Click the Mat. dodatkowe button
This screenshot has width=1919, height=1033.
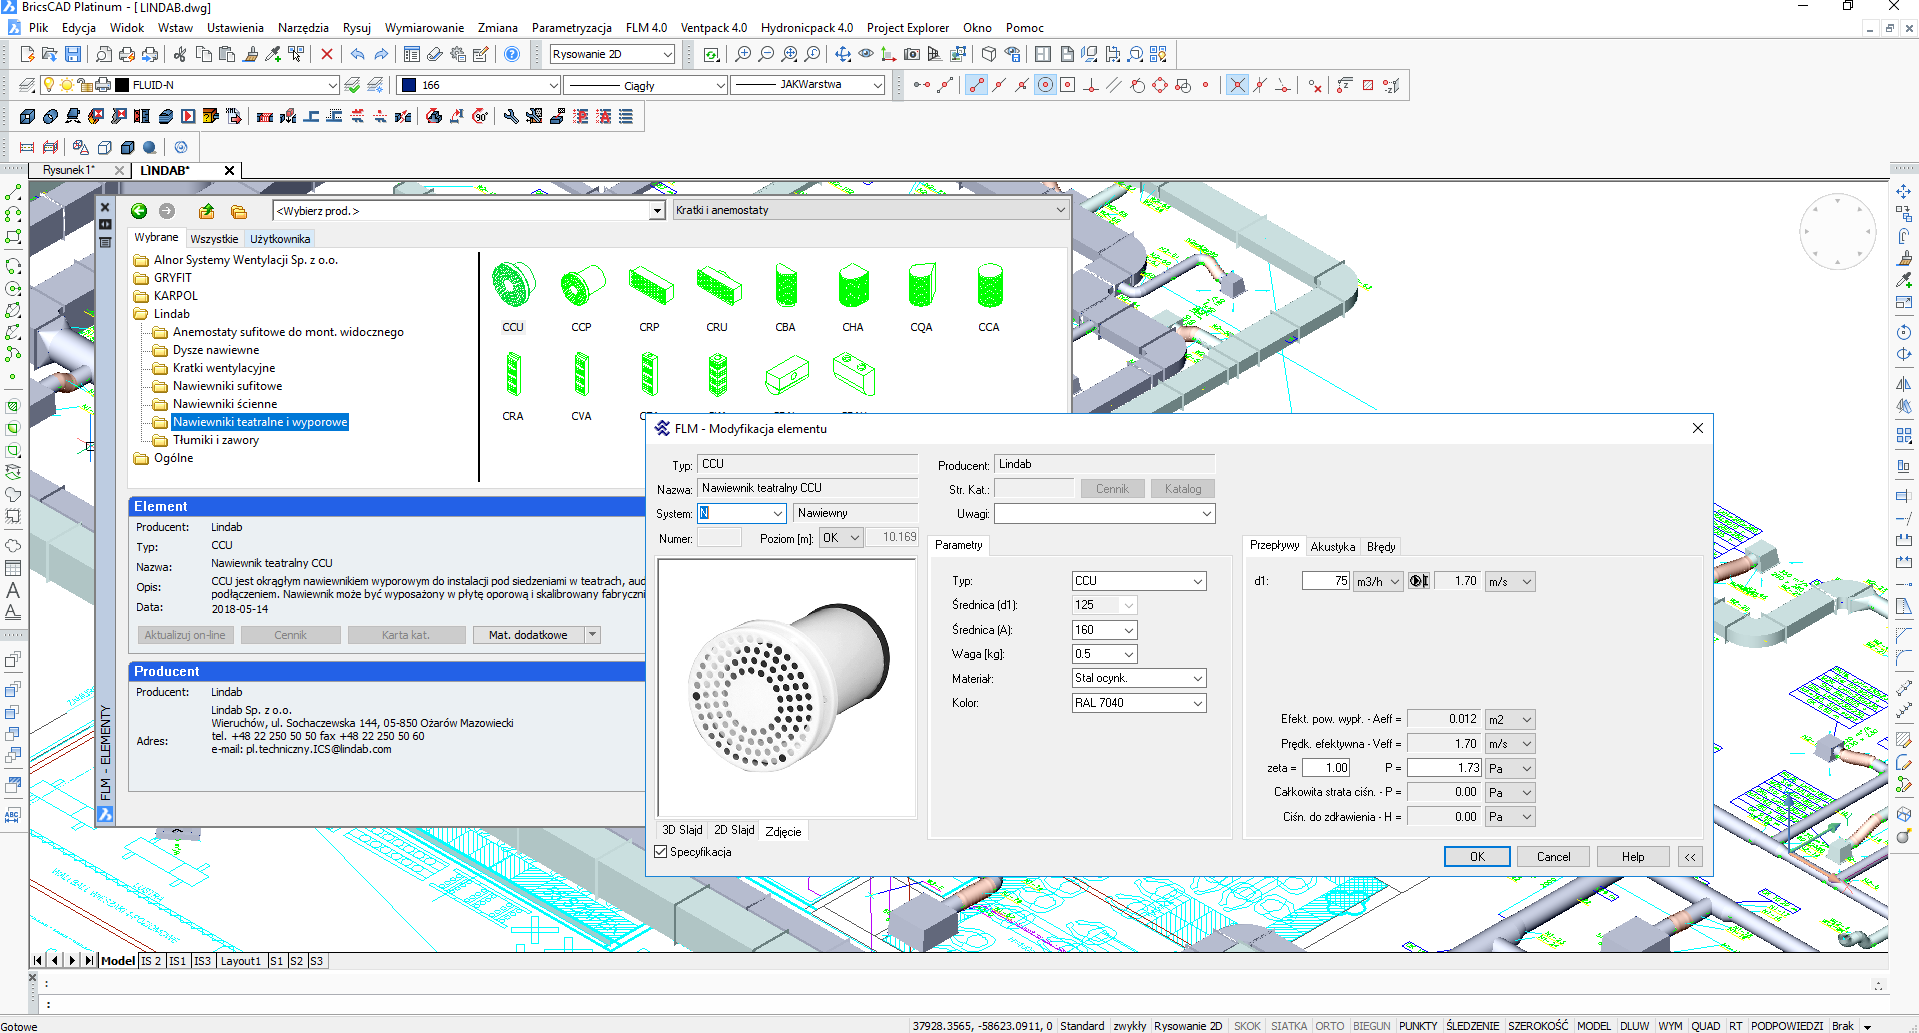528,635
